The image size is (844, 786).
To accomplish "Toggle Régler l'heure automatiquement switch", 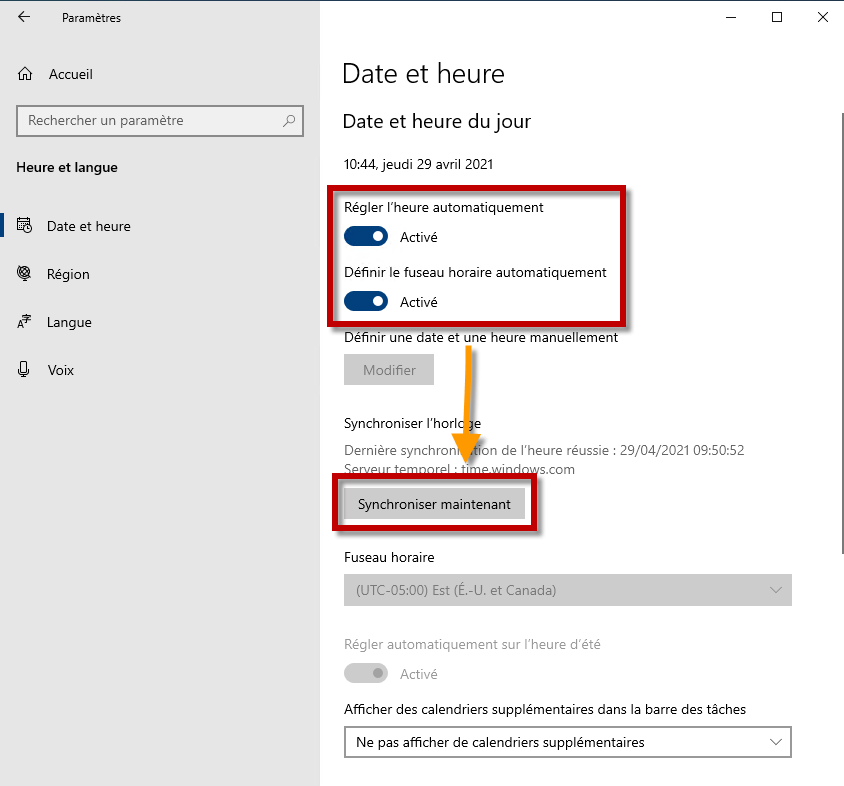I will coord(366,236).
